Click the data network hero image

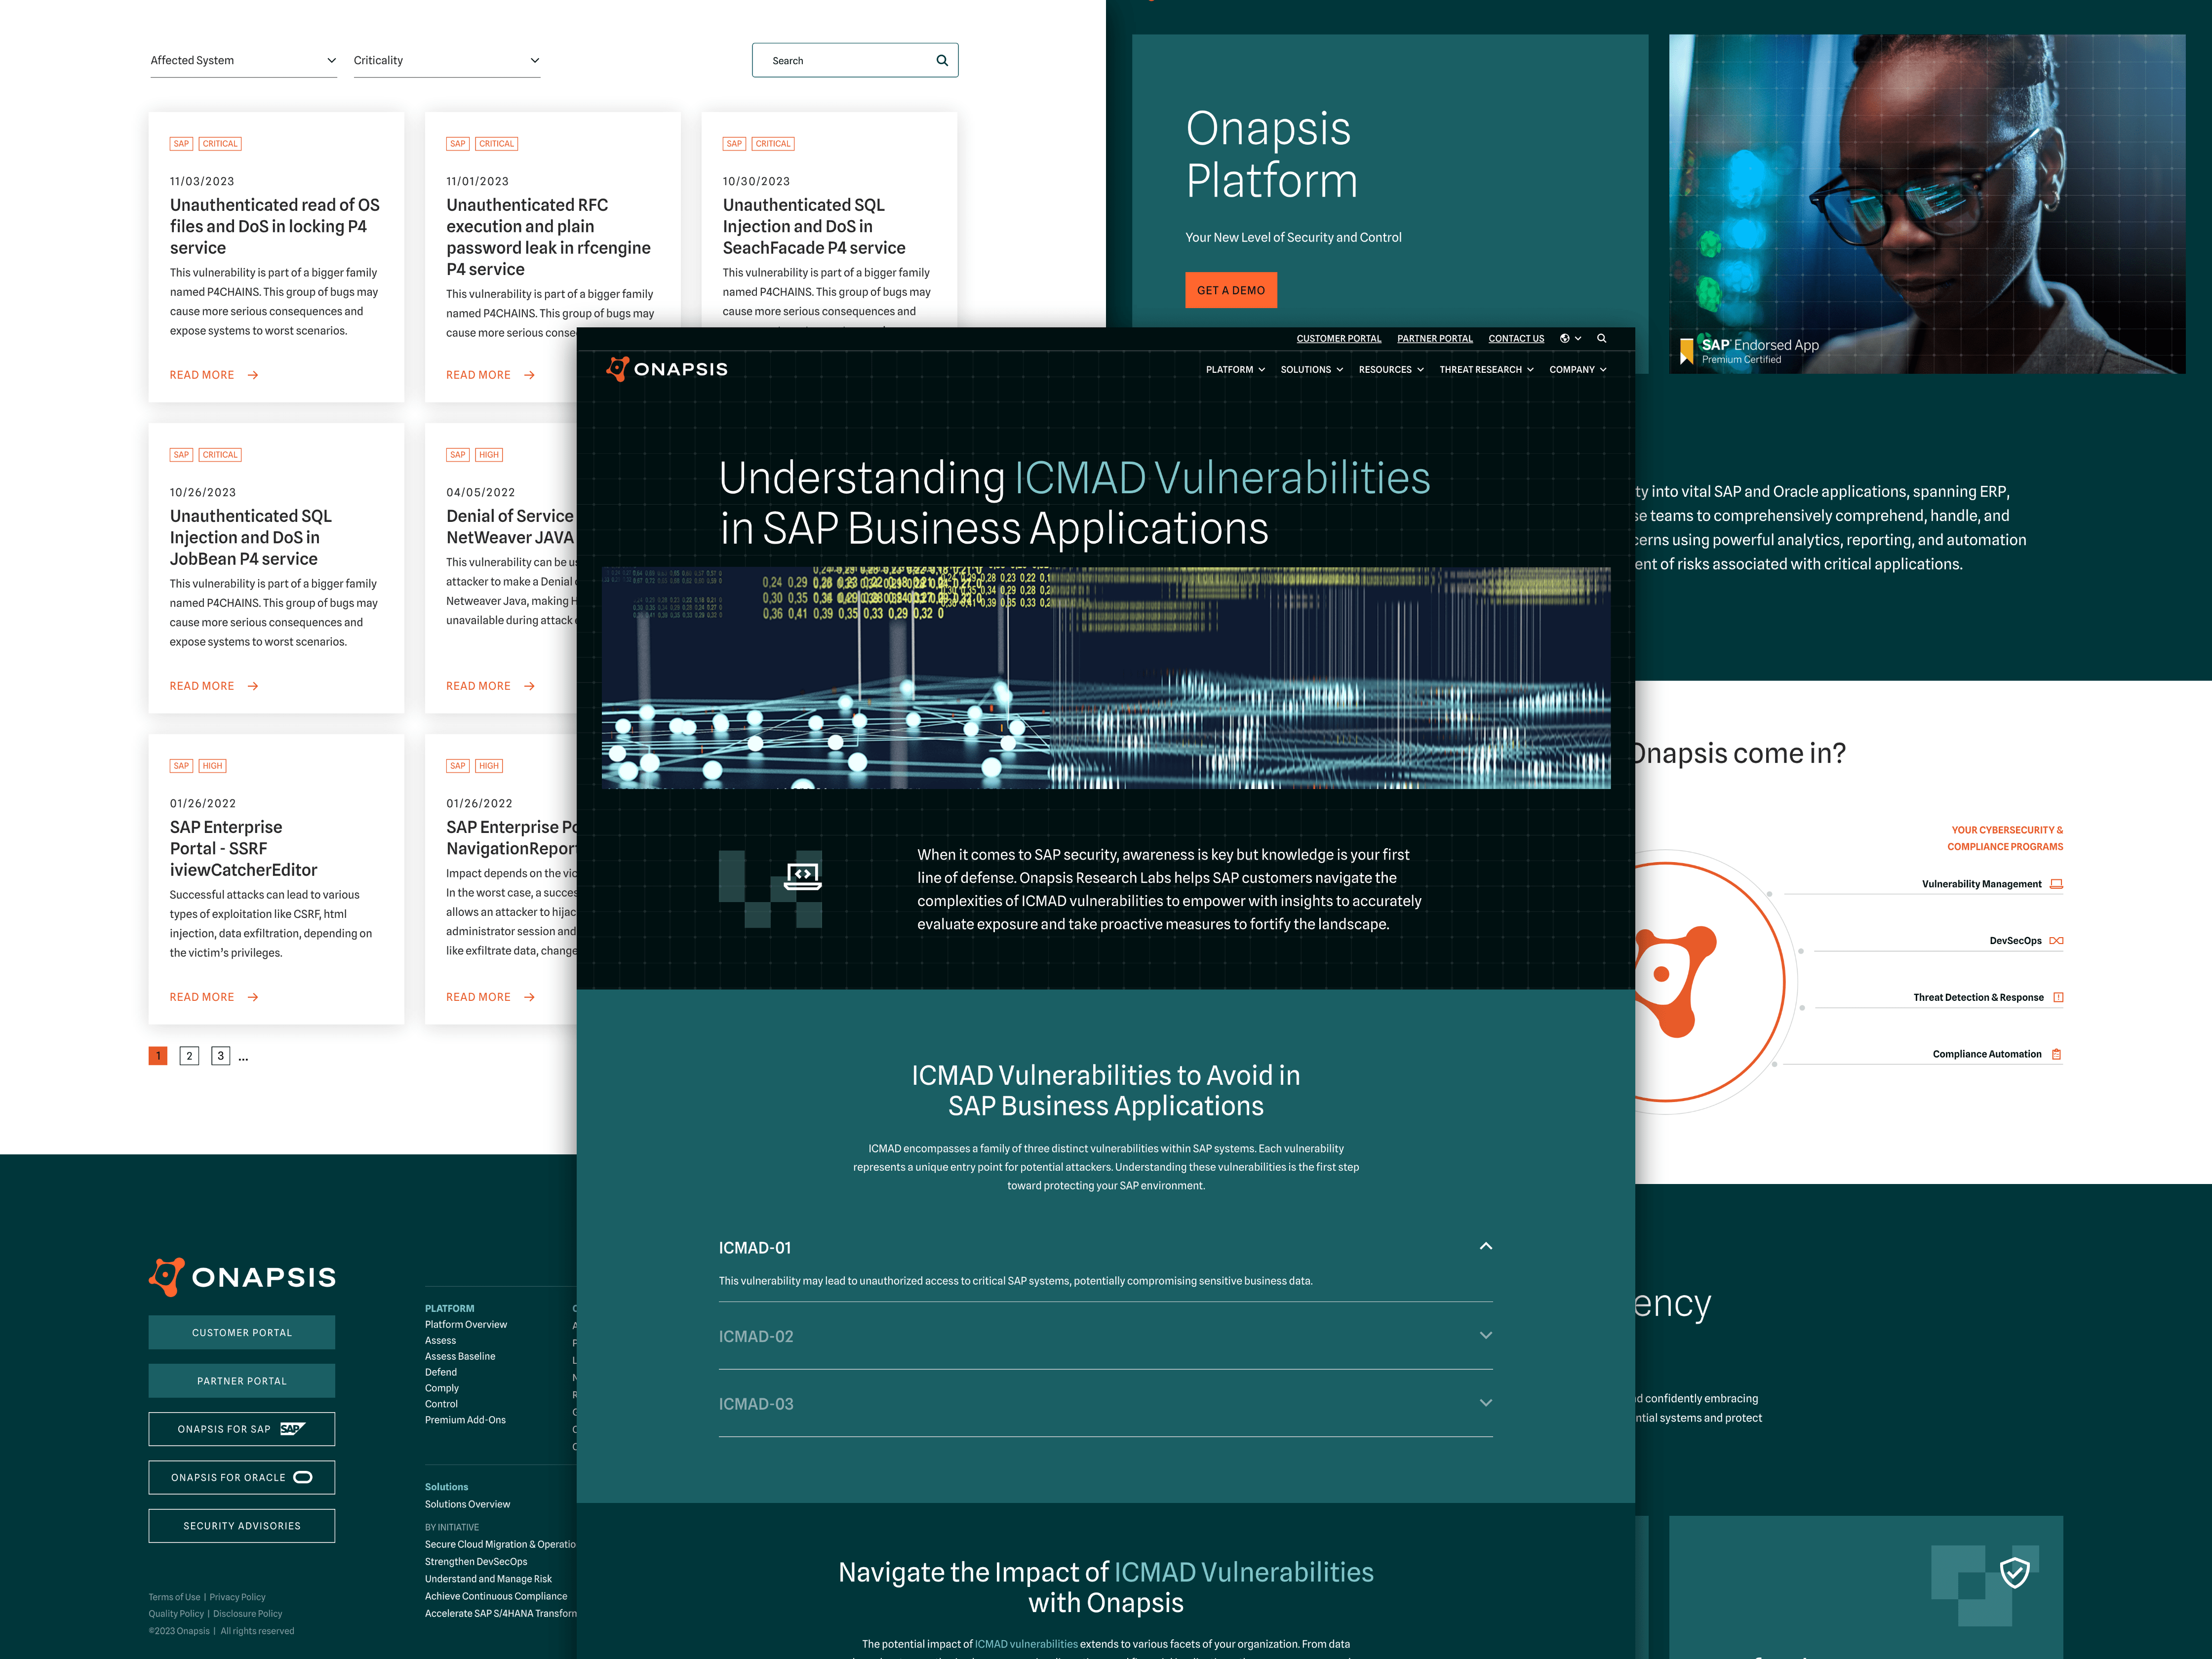[x=1105, y=678]
